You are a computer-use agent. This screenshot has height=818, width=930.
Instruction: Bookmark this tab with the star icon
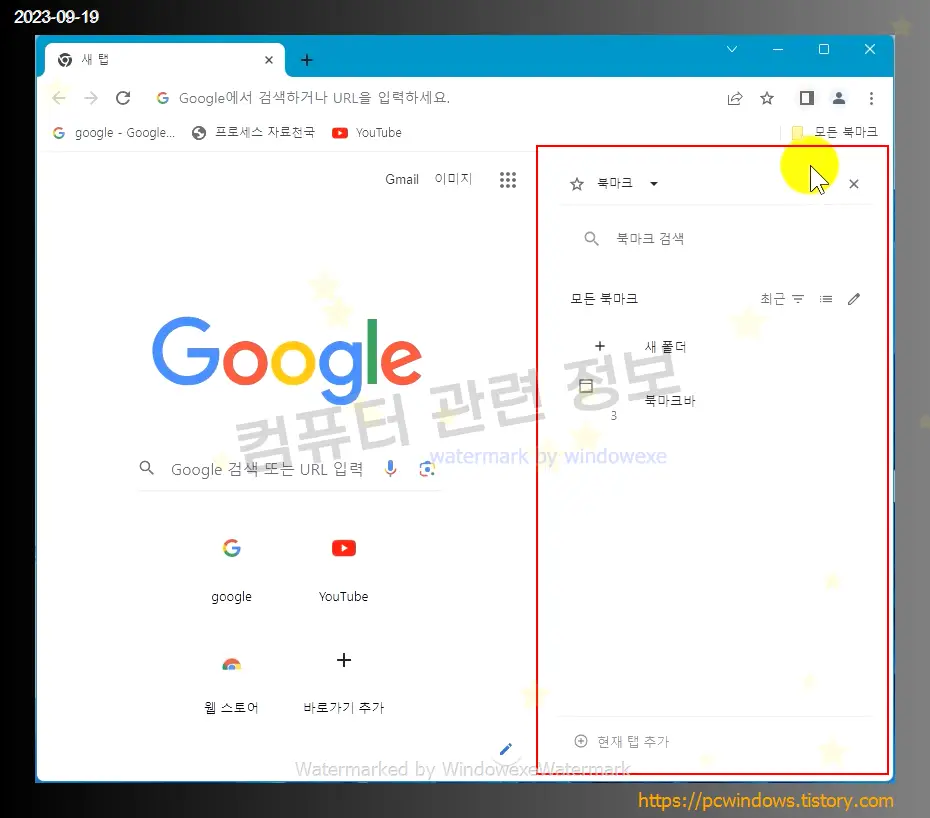767,98
